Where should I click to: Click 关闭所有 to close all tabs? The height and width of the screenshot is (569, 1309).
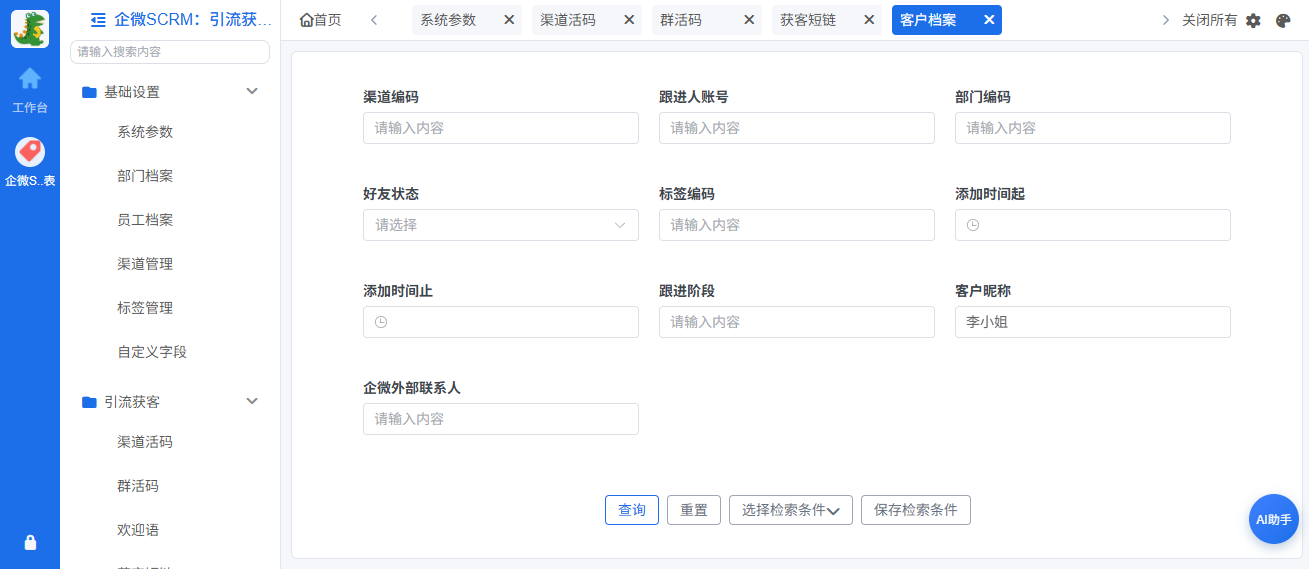point(1209,20)
